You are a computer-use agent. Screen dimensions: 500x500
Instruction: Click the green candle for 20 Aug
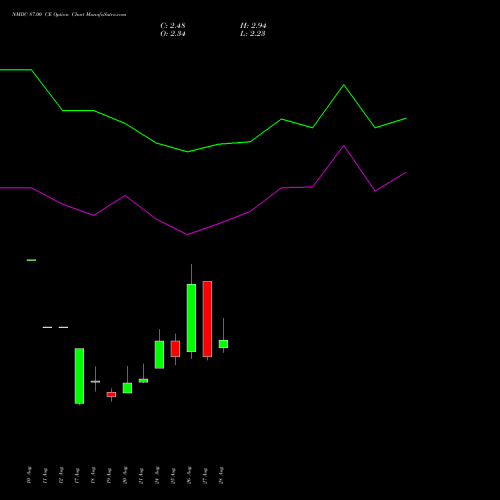coord(127,388)
